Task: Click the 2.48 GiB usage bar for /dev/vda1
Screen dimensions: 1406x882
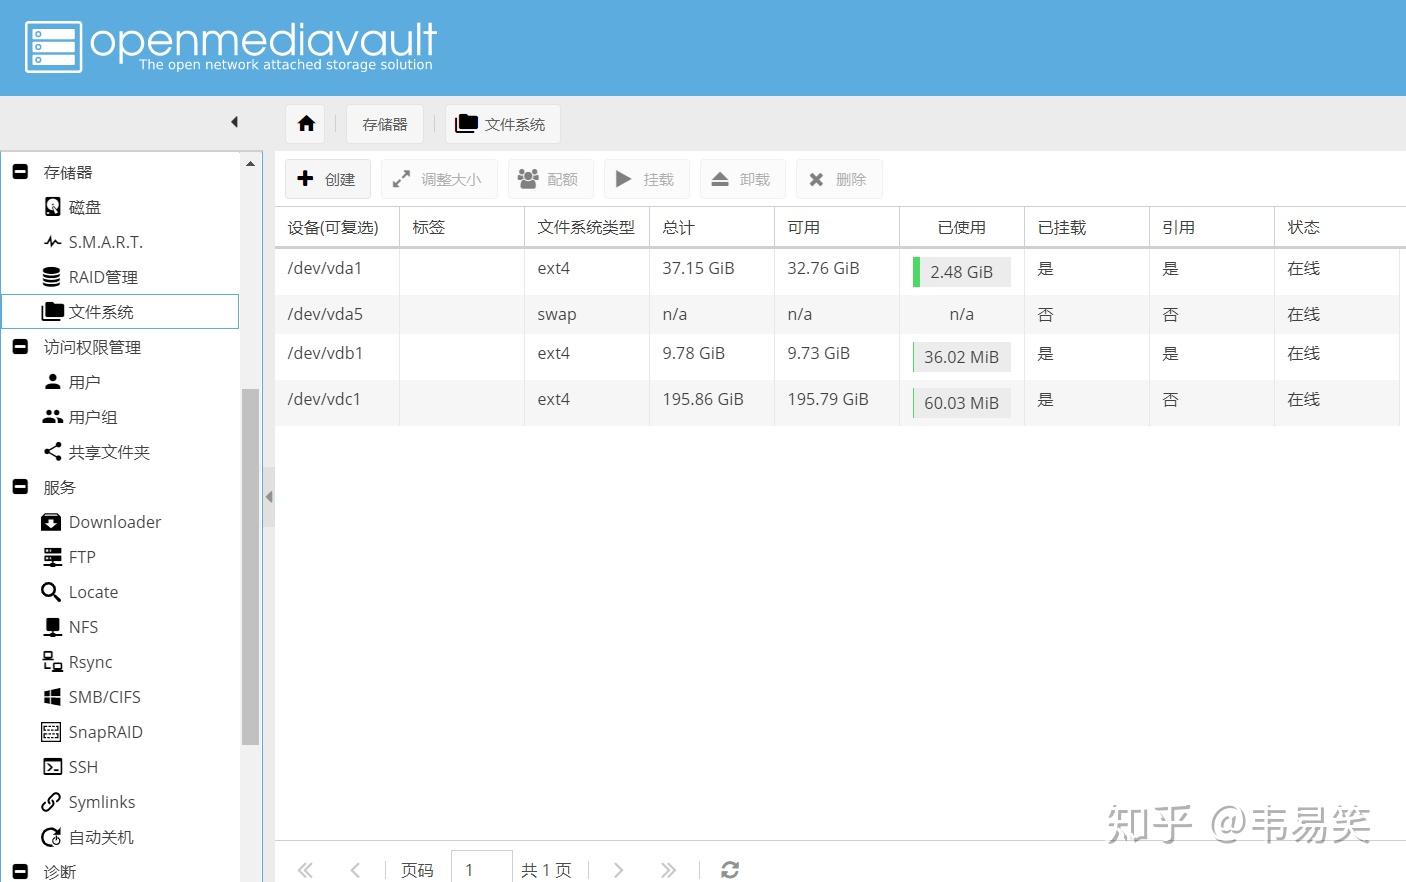Action: pos(961,271)
